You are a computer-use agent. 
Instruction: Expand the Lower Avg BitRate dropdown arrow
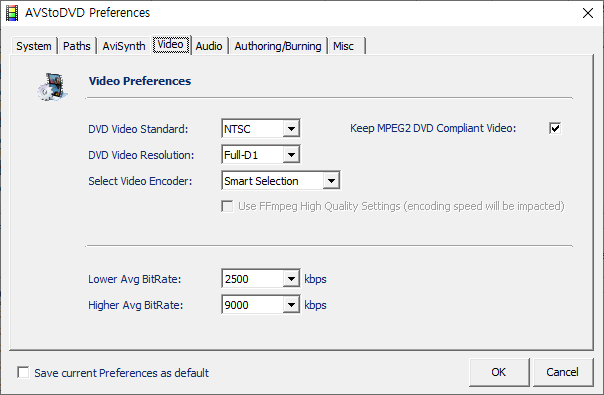(292, 278)
